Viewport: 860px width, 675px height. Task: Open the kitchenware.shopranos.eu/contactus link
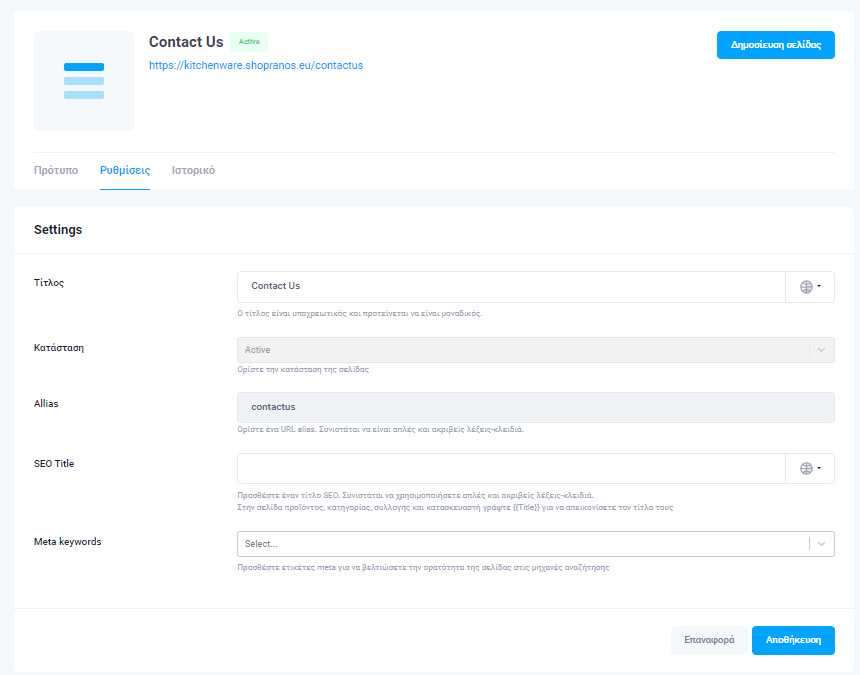tap(256, 65)
